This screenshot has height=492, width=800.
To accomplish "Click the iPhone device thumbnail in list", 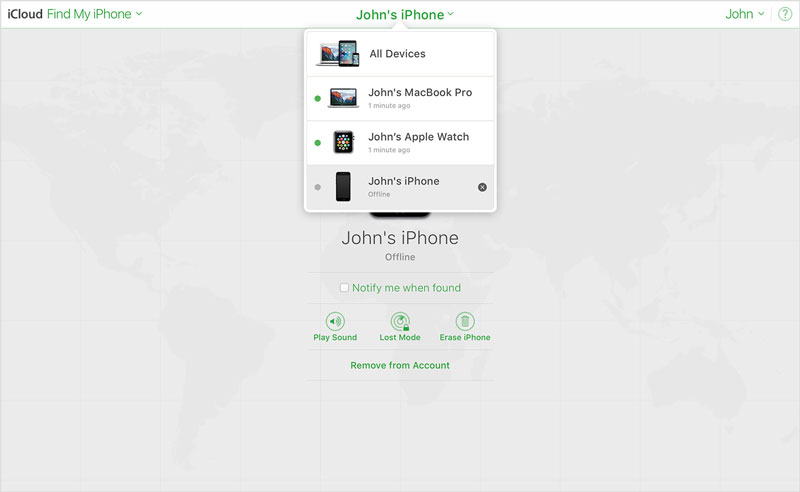I will tap(343, 187).
